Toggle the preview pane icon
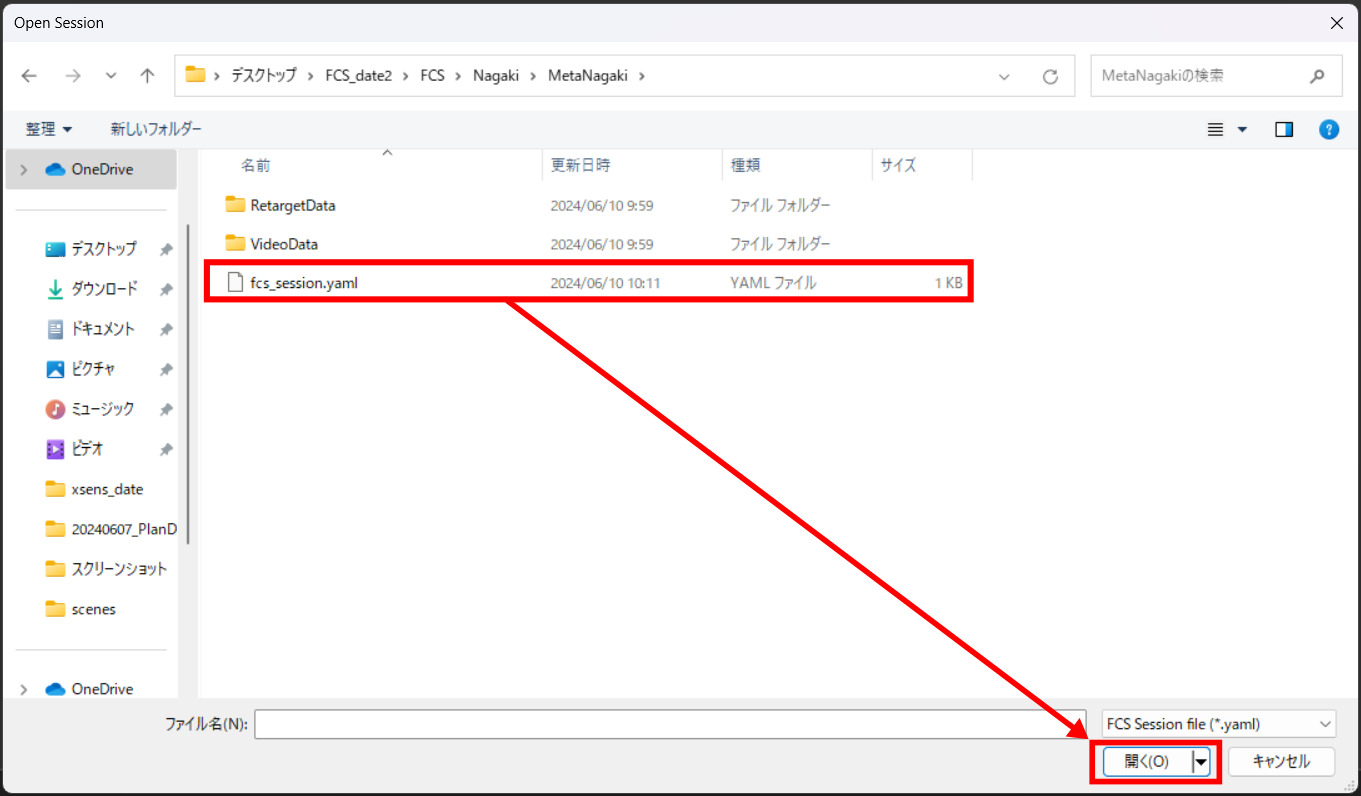The image size is (1361, 796). (x=1284, y=129)
